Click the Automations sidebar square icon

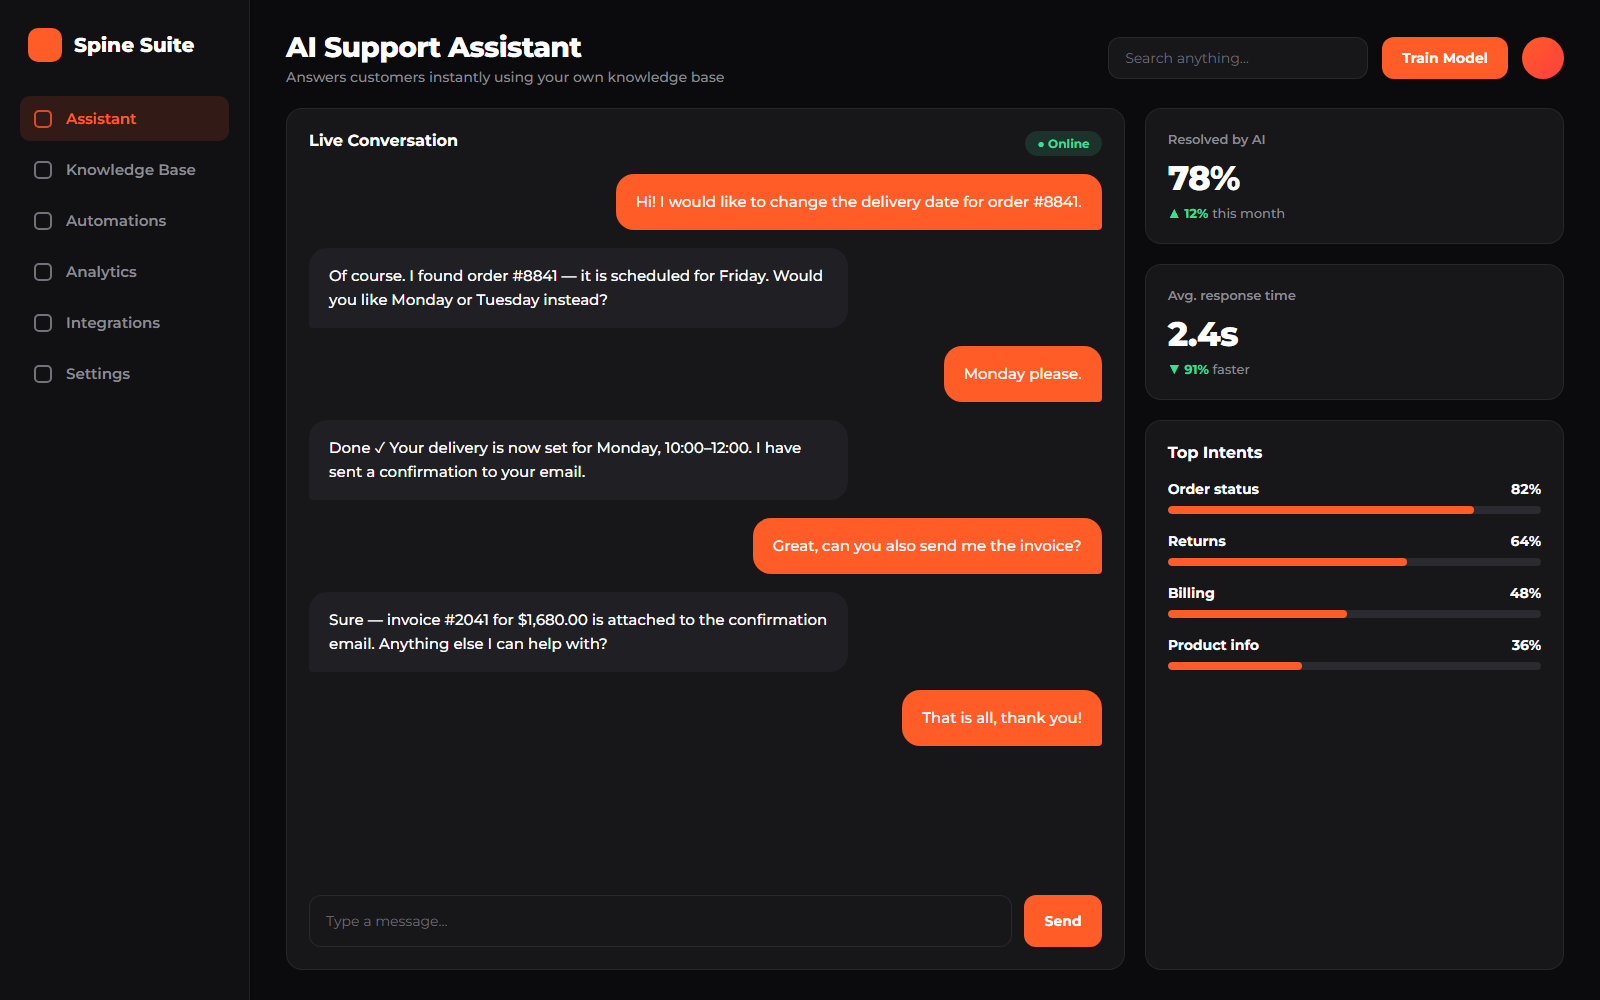click(43, 221)
